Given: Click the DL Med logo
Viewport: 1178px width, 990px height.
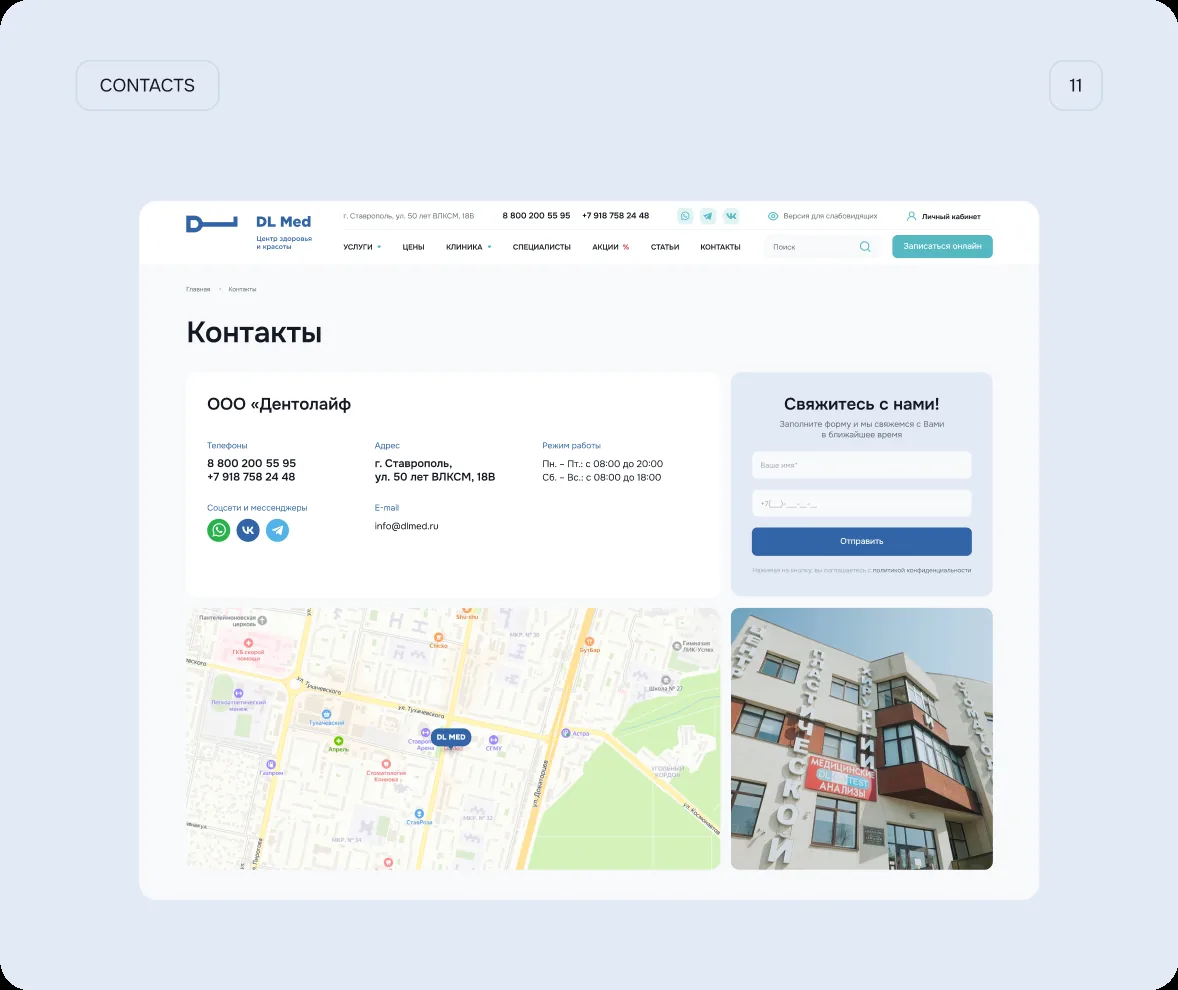Looking at the screenshot, I should click(249, 231).
